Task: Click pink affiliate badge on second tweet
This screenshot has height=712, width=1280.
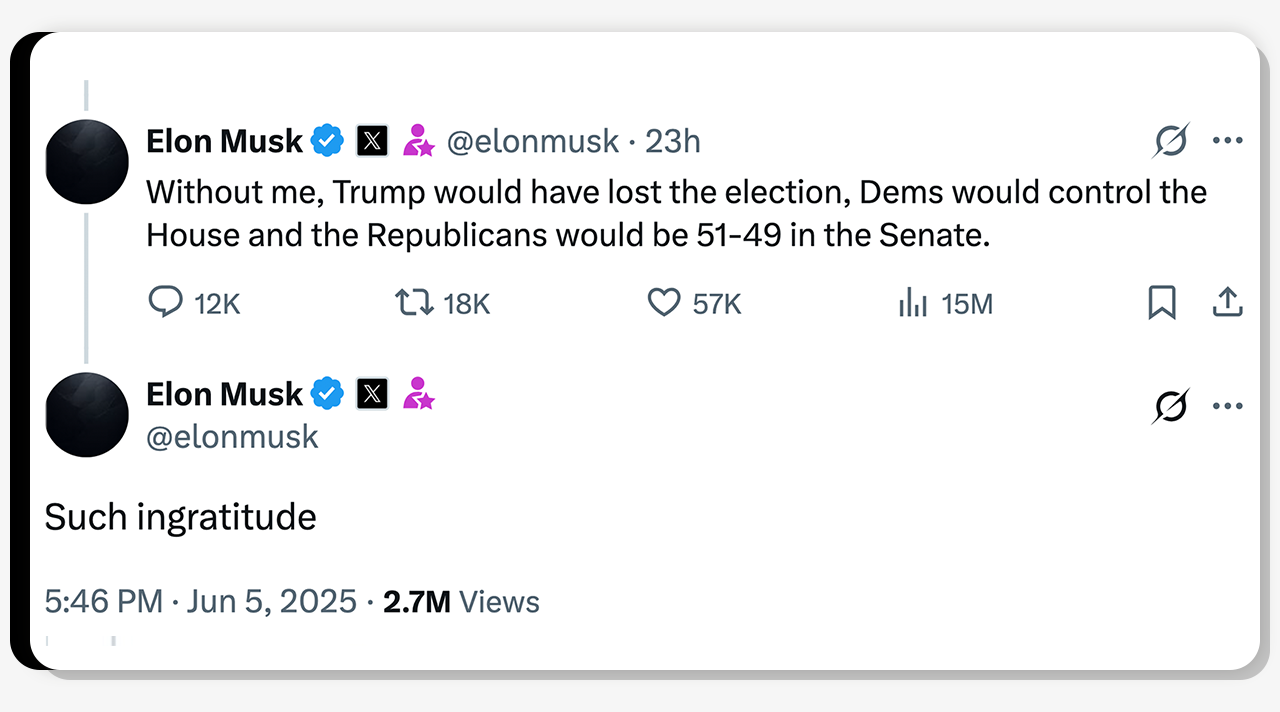Action: click(418, 394)
